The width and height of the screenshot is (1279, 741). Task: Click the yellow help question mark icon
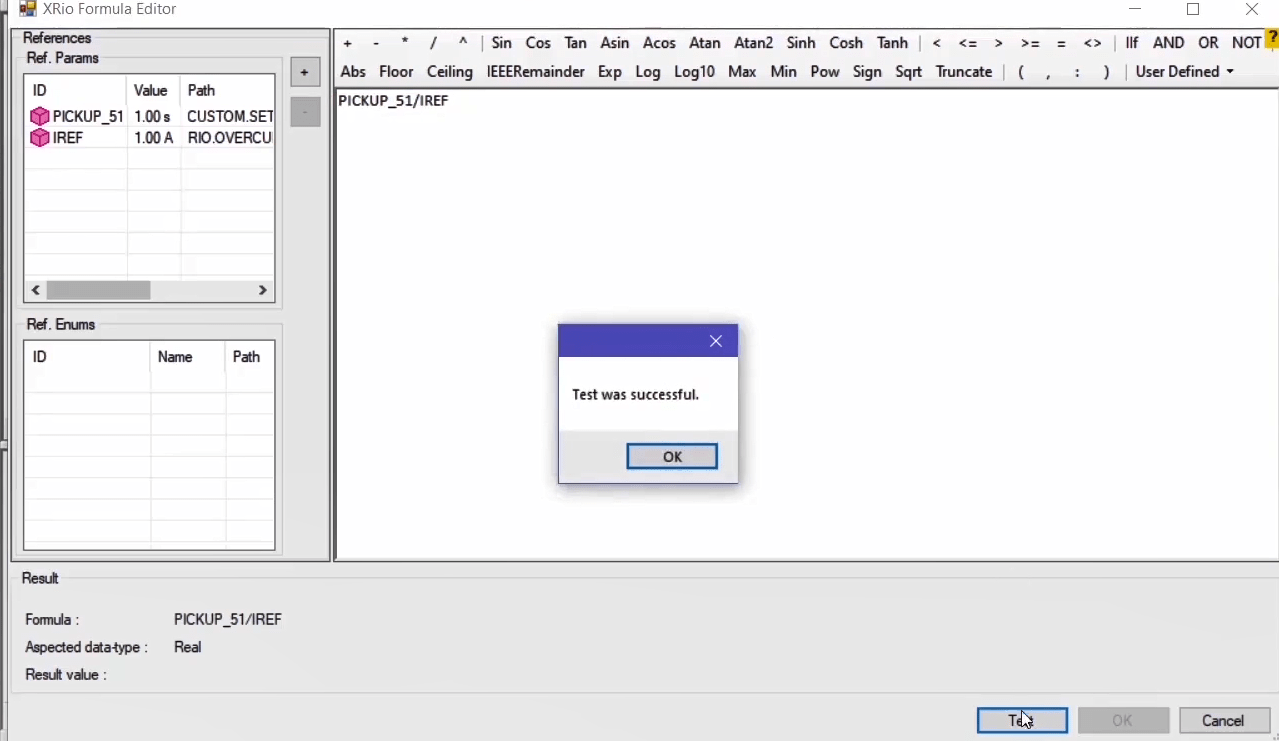(1272, 39)
